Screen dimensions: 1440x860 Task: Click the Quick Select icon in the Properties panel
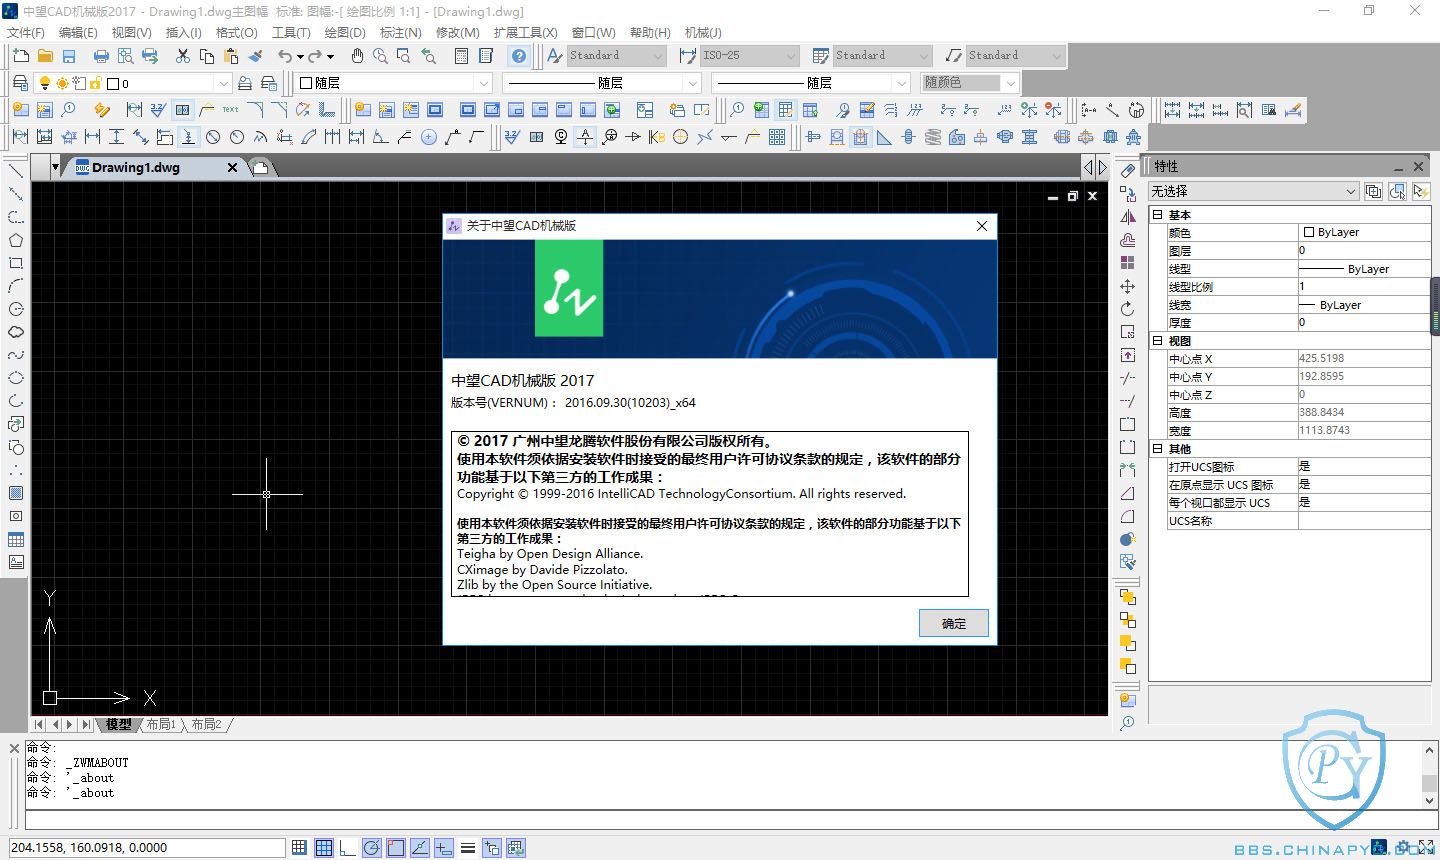pos(1420,191)
